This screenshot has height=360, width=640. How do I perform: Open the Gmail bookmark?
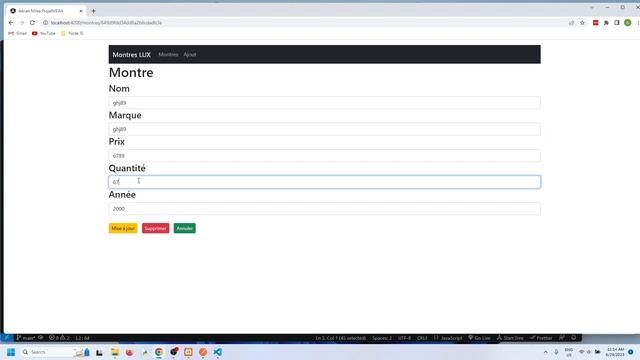point(18,33)
